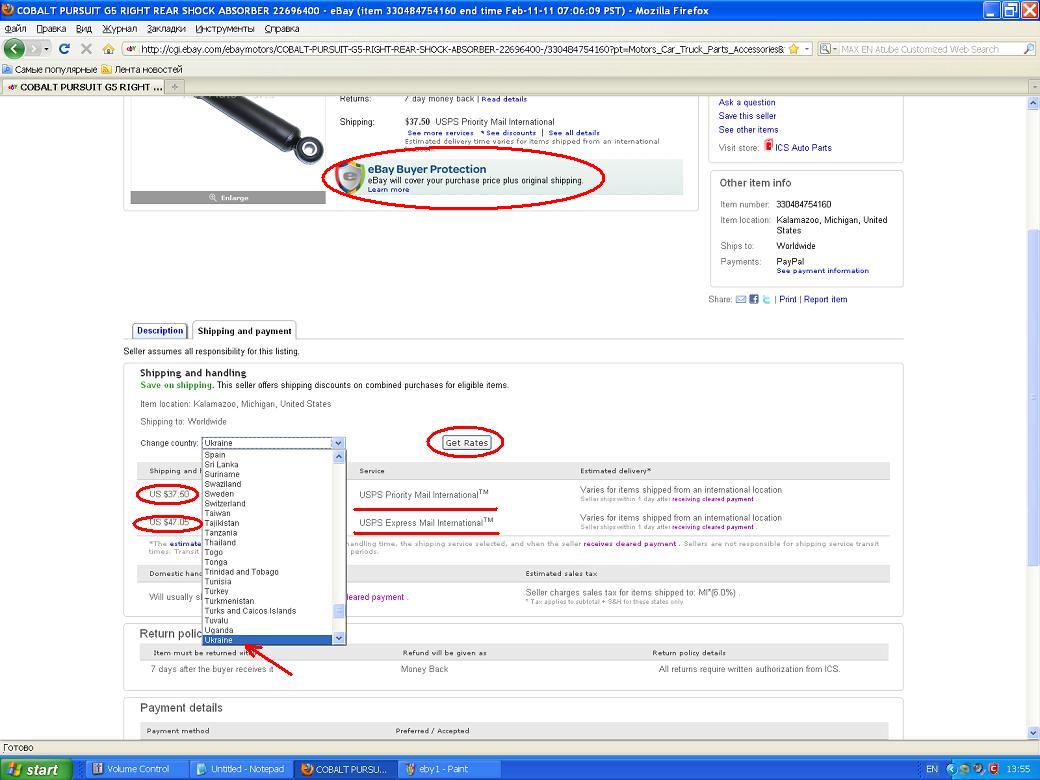Click the red ICS store tag icon
1040x780 pixels.
pyautogui.click(x=768, y=145)
